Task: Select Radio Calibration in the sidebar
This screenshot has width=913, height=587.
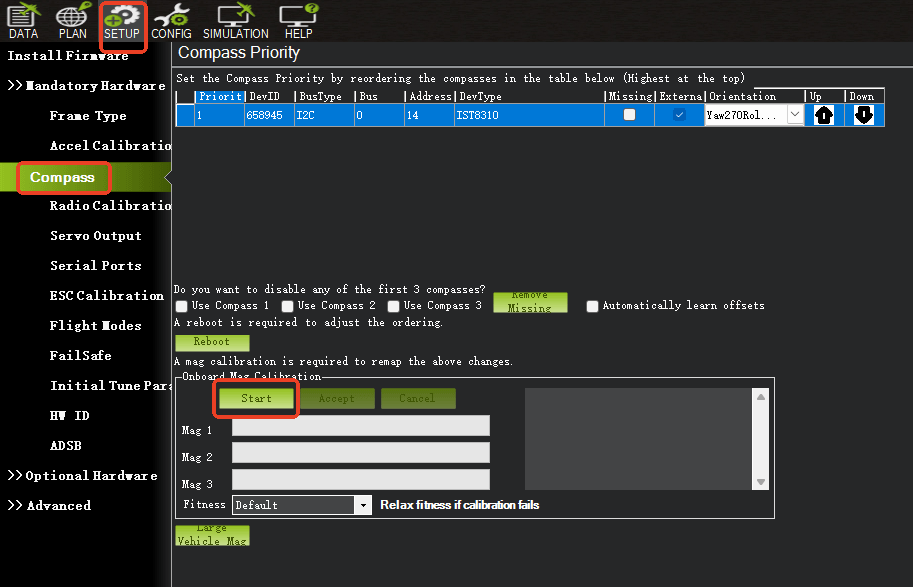Action: pyautogui.click(x=110, y=206)
